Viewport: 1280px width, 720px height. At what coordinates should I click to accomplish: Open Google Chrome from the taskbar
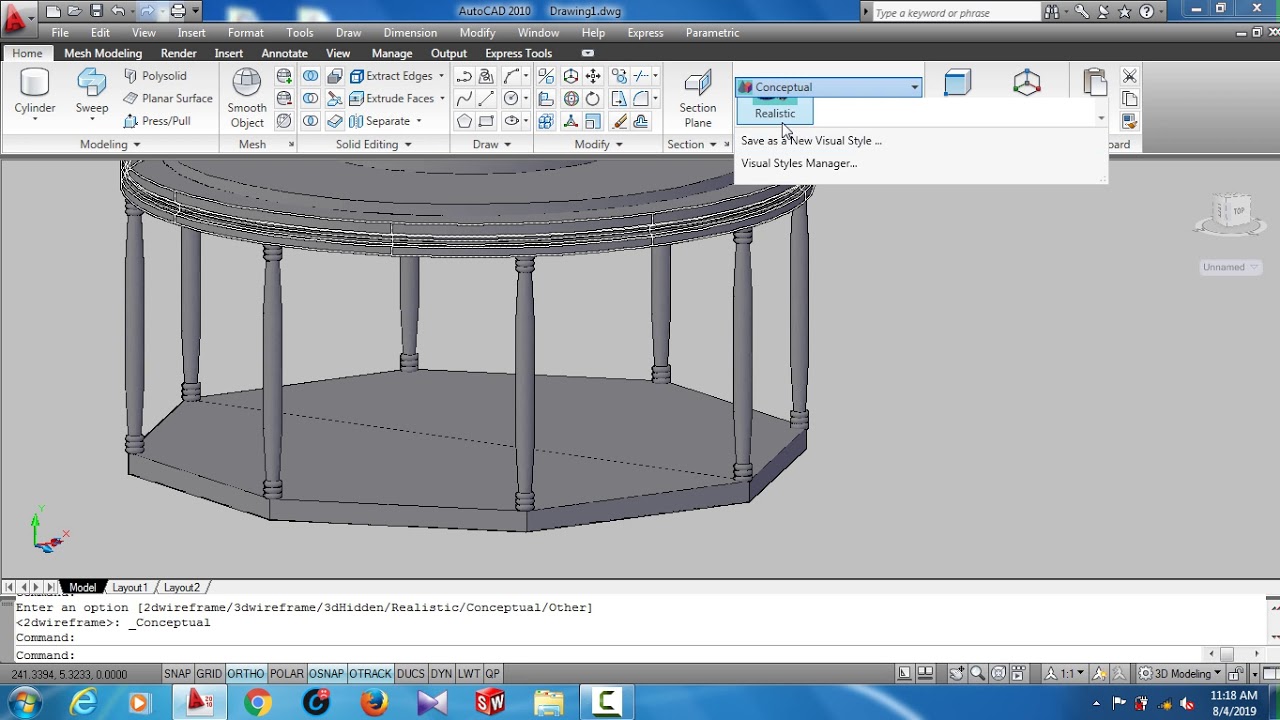[x=258, y=703]
